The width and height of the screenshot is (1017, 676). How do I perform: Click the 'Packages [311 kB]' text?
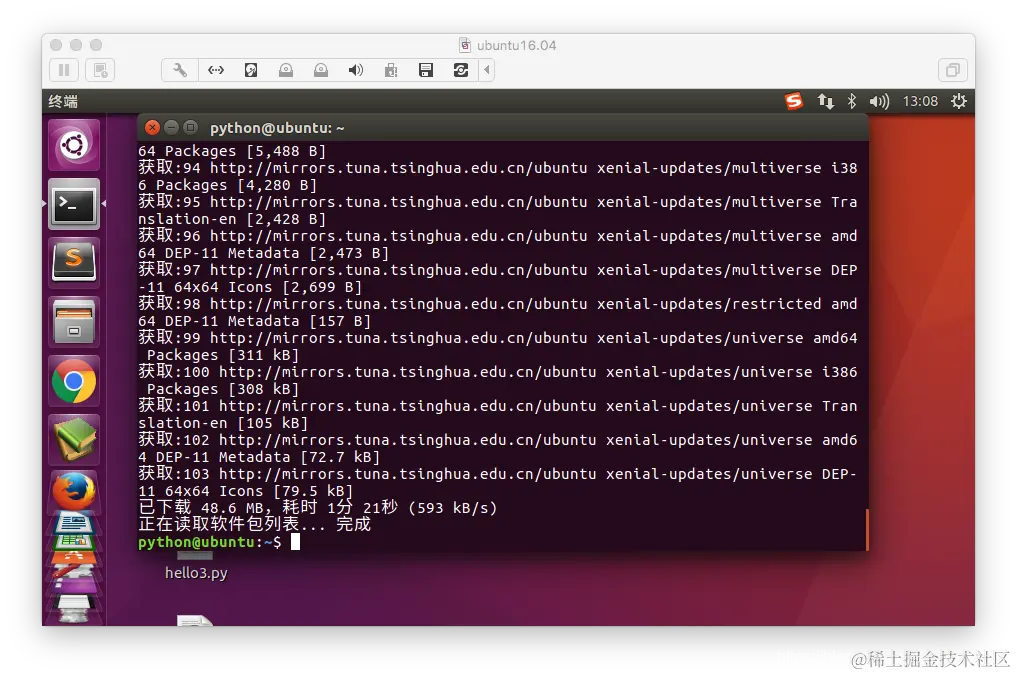pos(222,355)
